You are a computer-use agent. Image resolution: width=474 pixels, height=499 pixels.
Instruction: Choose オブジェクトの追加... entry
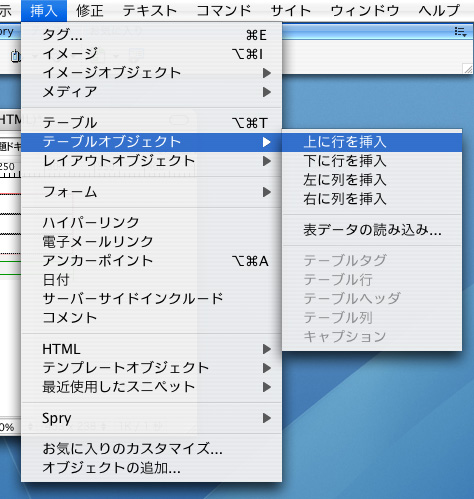pos(152,468)
